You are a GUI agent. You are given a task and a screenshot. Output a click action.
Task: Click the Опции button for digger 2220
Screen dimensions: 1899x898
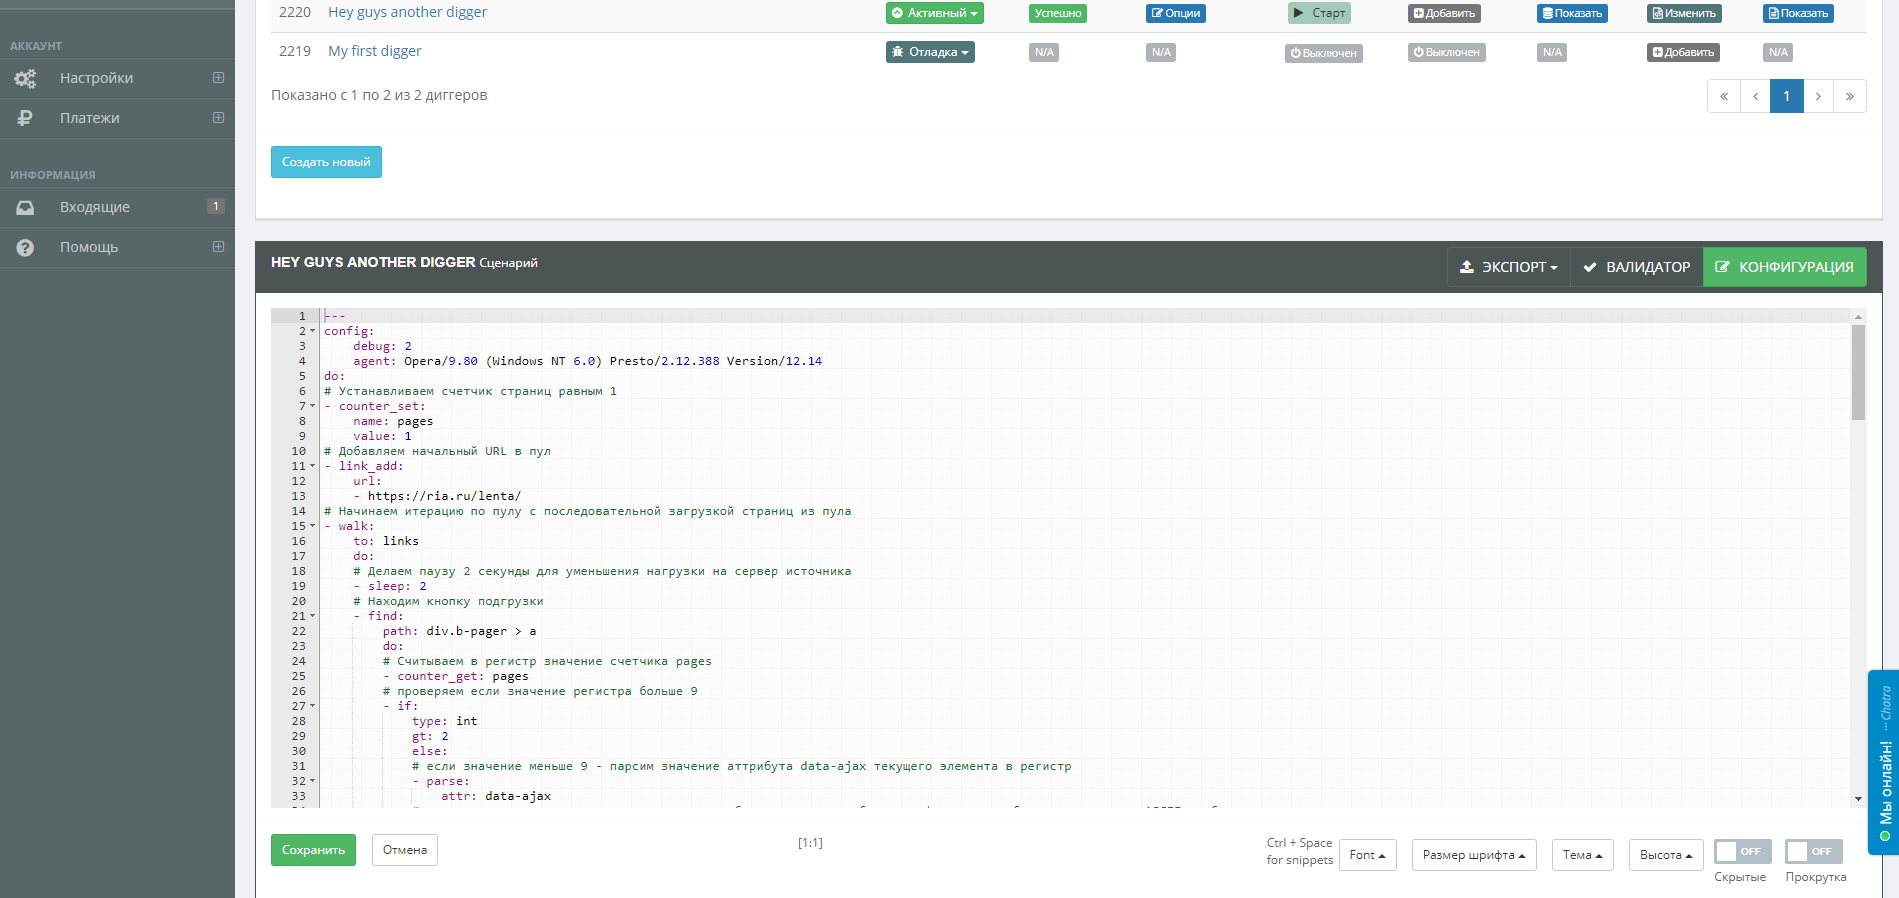pyautogui.click(x=1176, y=13)
